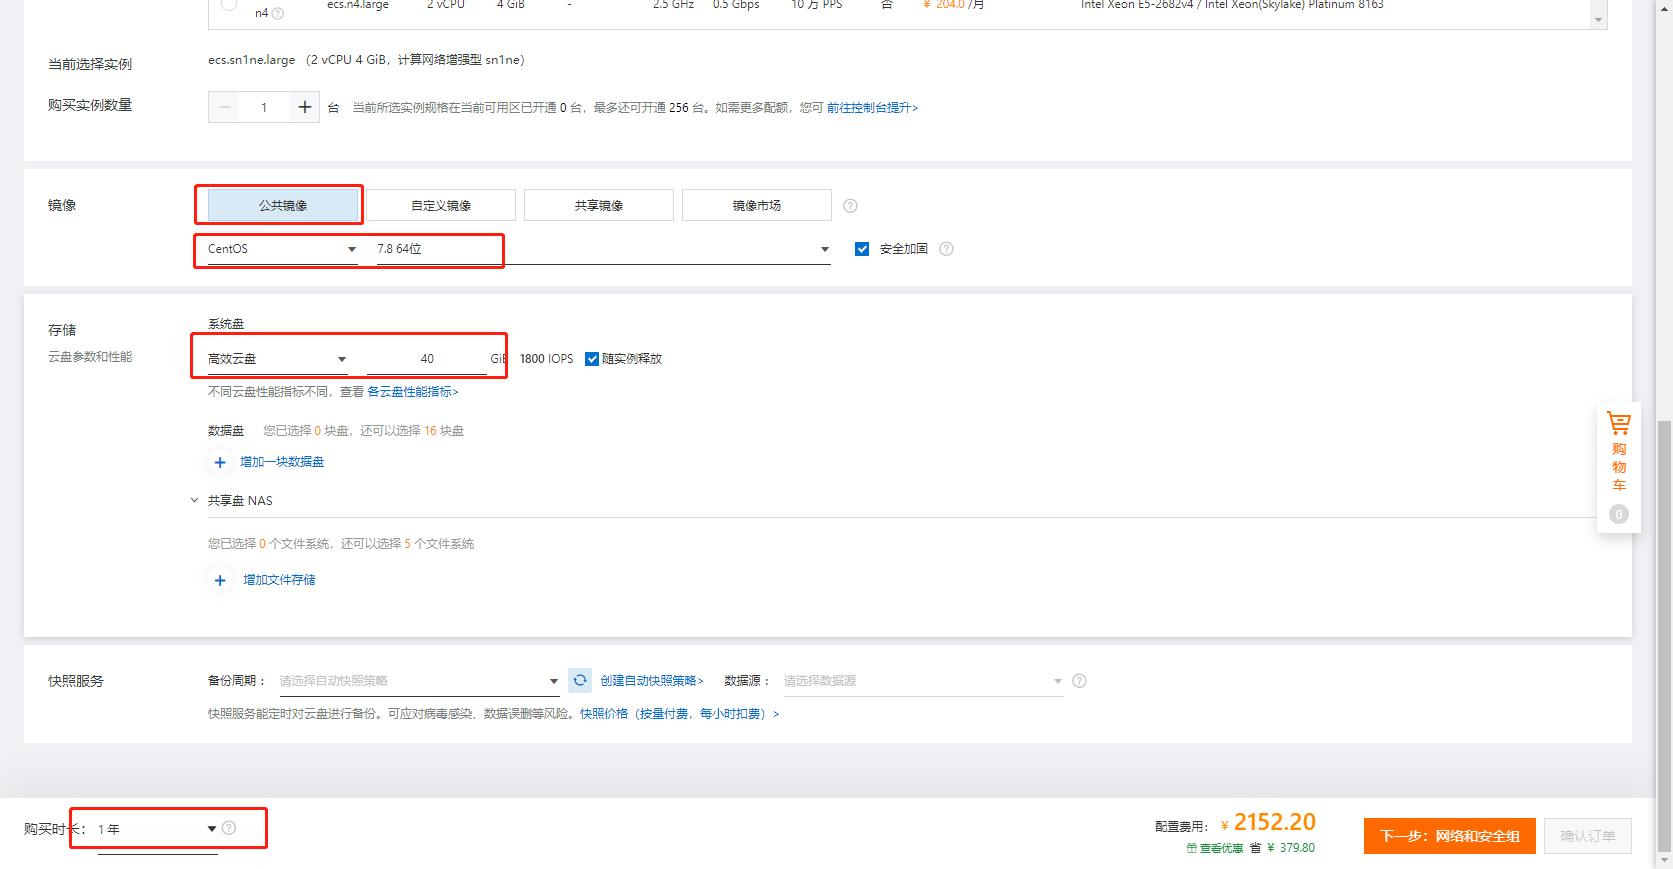Open the help icon next to n4
The image size is (1673, 869).
tap(277, 13)
